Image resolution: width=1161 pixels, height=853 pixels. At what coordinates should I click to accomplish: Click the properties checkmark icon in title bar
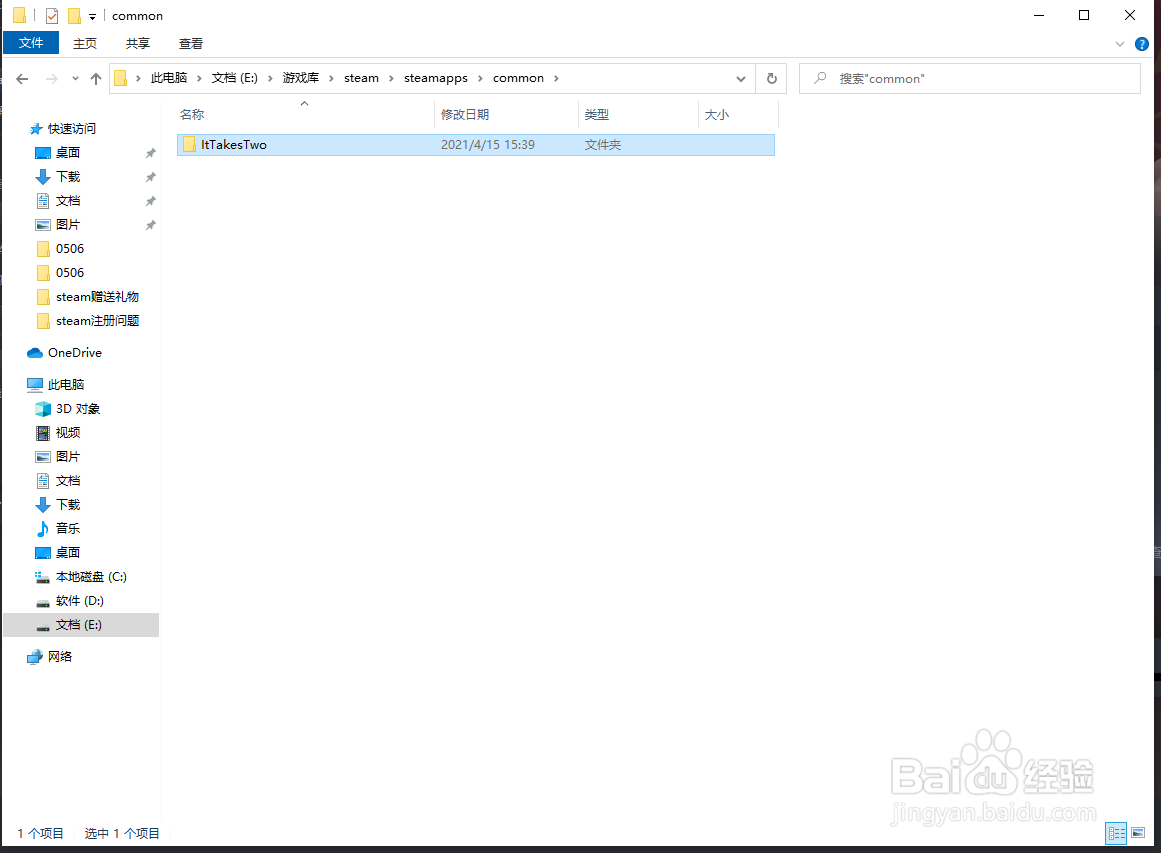pyautogui.click(x=52, y=16)
